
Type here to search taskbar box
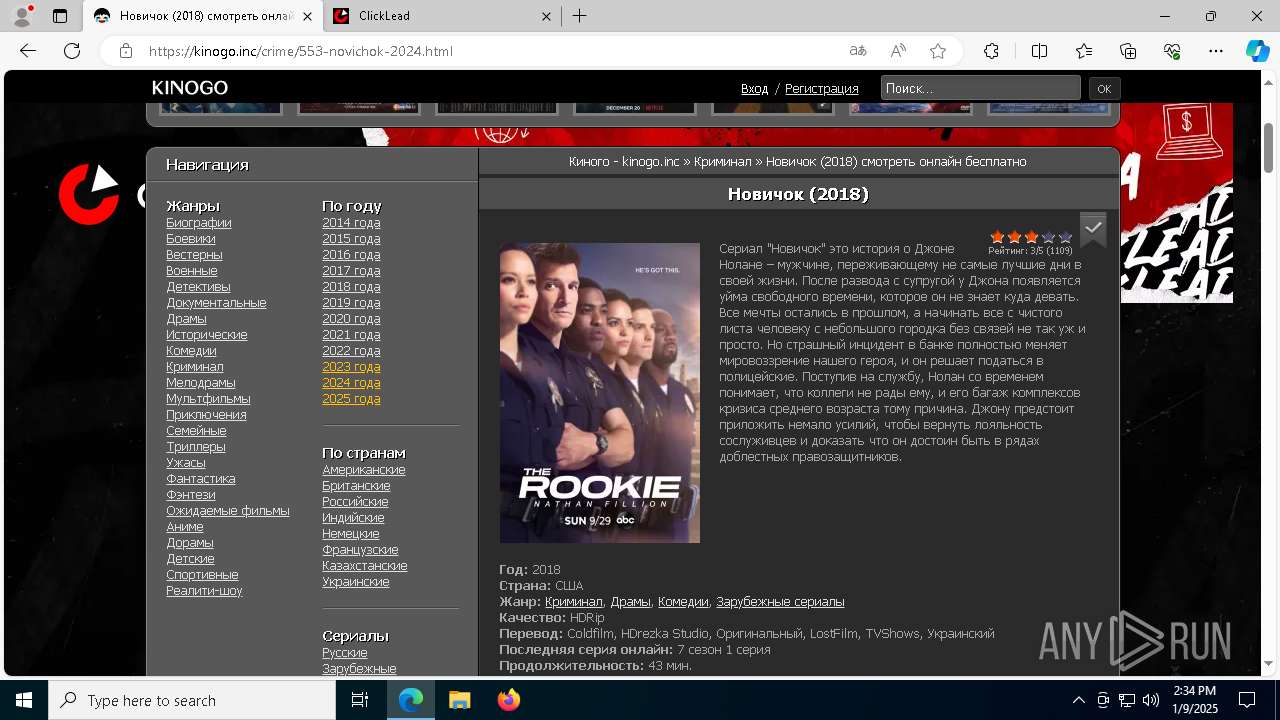coord(192,700)
